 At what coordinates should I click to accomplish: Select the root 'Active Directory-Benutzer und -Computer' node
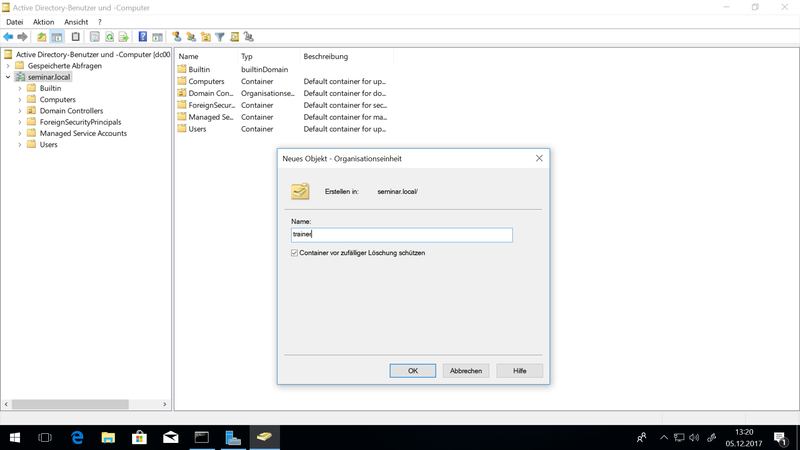[x=93, y=55]
